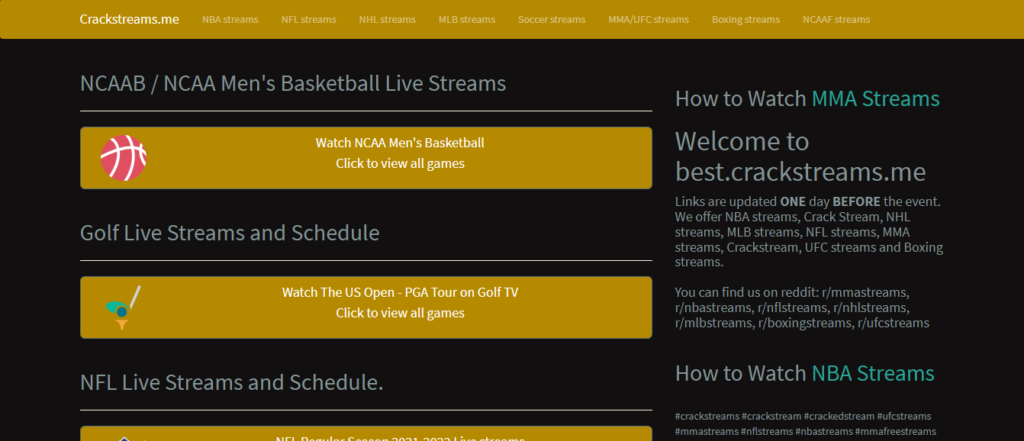Go to NCAAF streams nav link
Image resolution: width=1024 pixels, height=441 pixels.
click(836, 20)
